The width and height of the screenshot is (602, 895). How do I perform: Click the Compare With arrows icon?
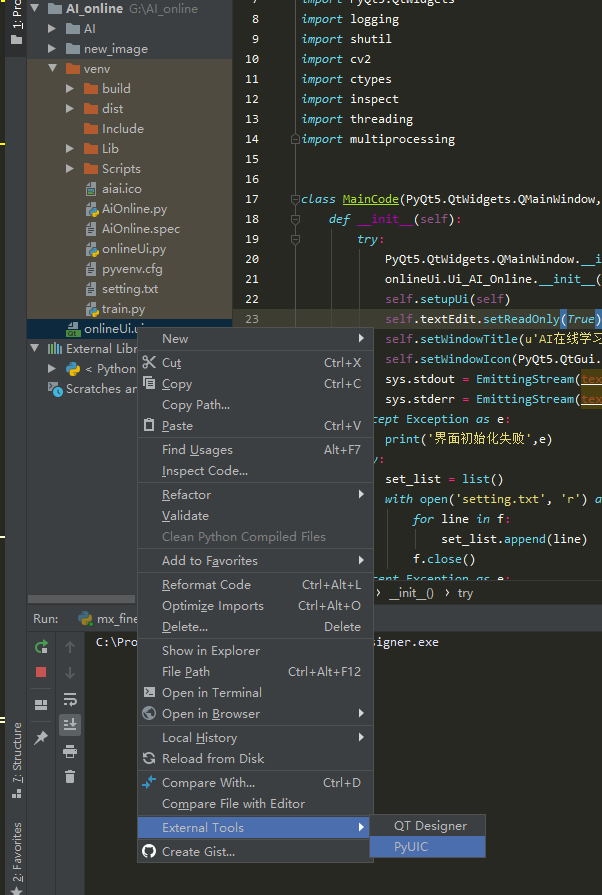[149, 782]
